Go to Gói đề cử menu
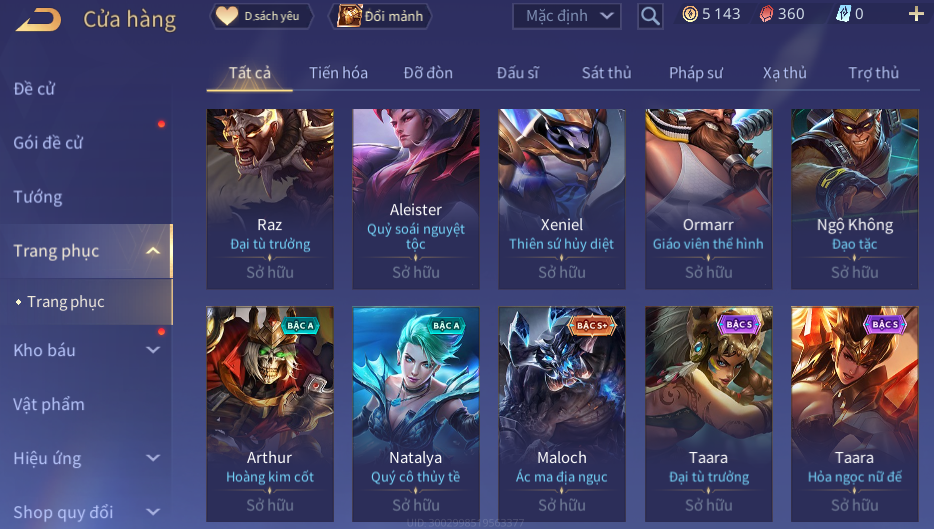This screenshot has height=529, width=934. (48, 142)
